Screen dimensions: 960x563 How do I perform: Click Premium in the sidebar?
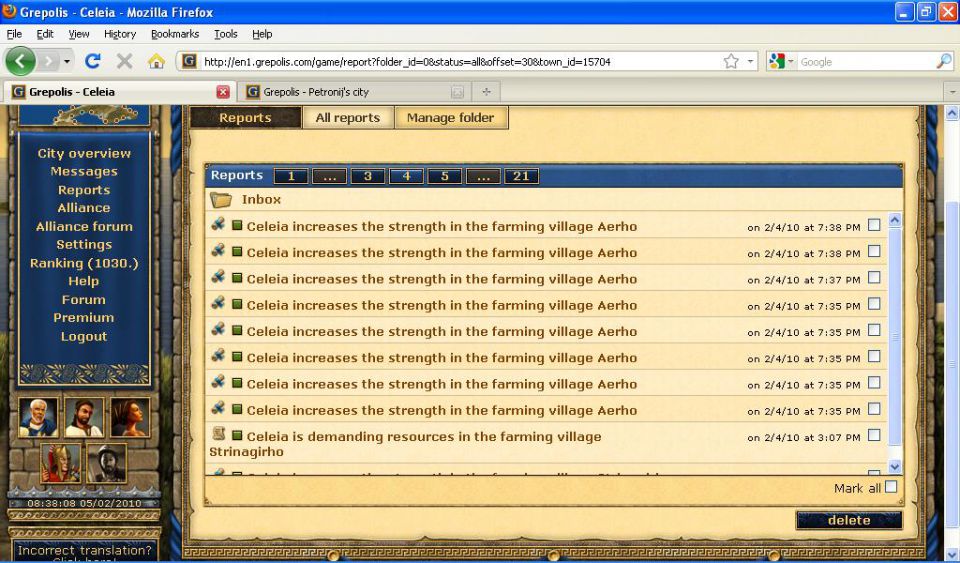[84, 318]
